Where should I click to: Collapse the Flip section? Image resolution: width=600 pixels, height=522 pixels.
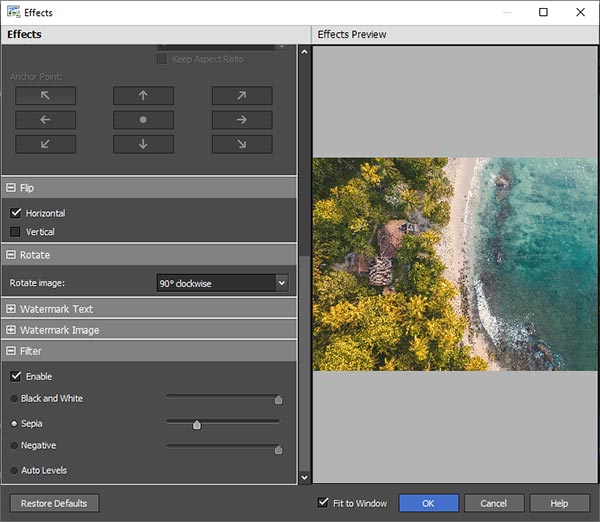coord(11,188)
